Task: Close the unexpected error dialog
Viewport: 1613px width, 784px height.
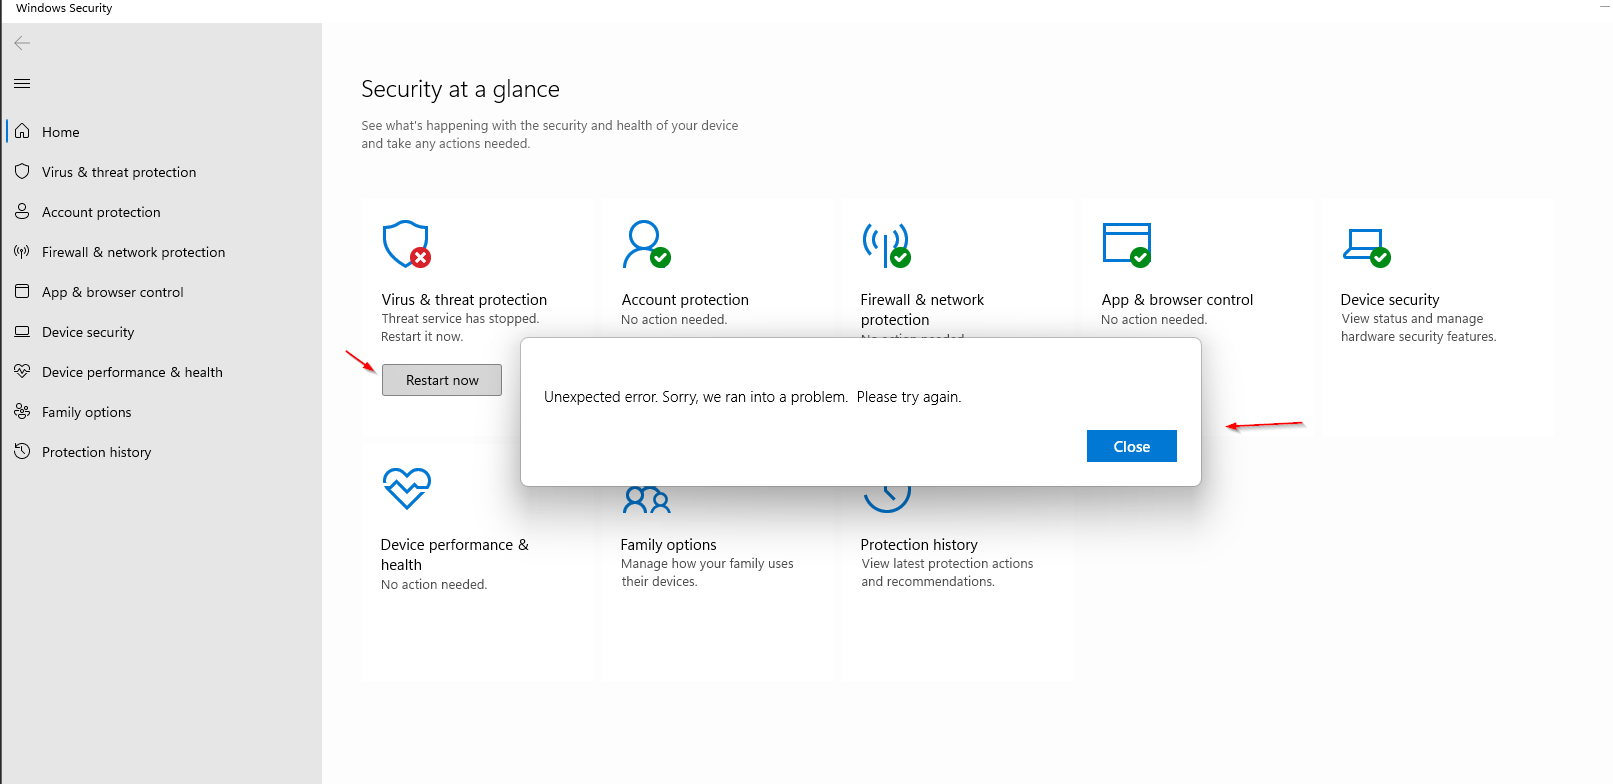Action: (1131, 446)
